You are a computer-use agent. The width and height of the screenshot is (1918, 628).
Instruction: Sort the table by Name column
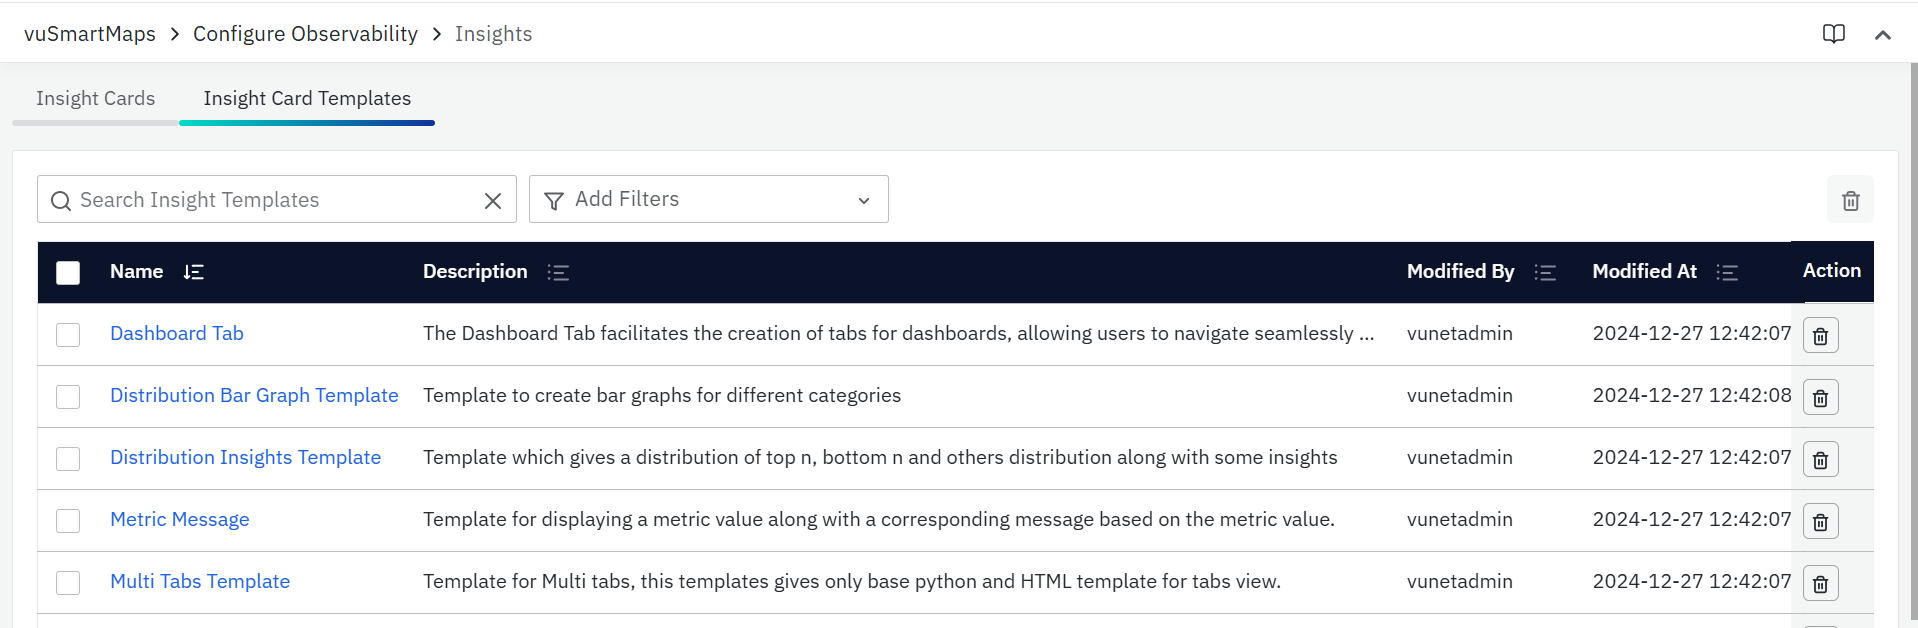pyautogui.click(x=194, y=272)
